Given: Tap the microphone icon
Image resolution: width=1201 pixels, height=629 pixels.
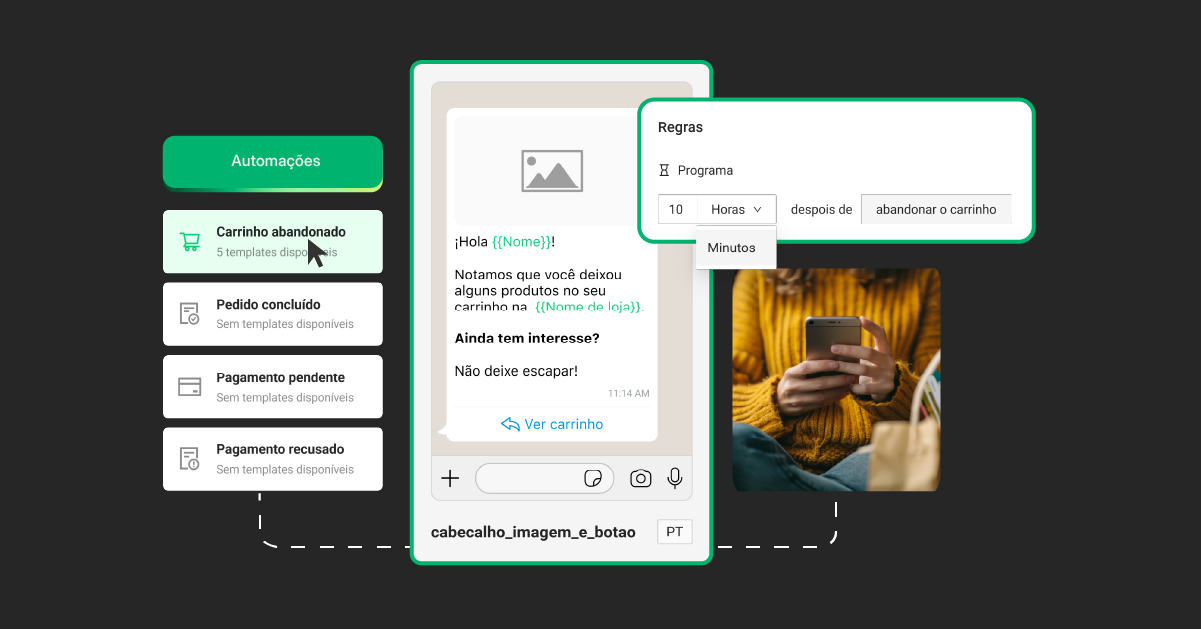Looking at the screenshot, I should (x=675, y=478).
